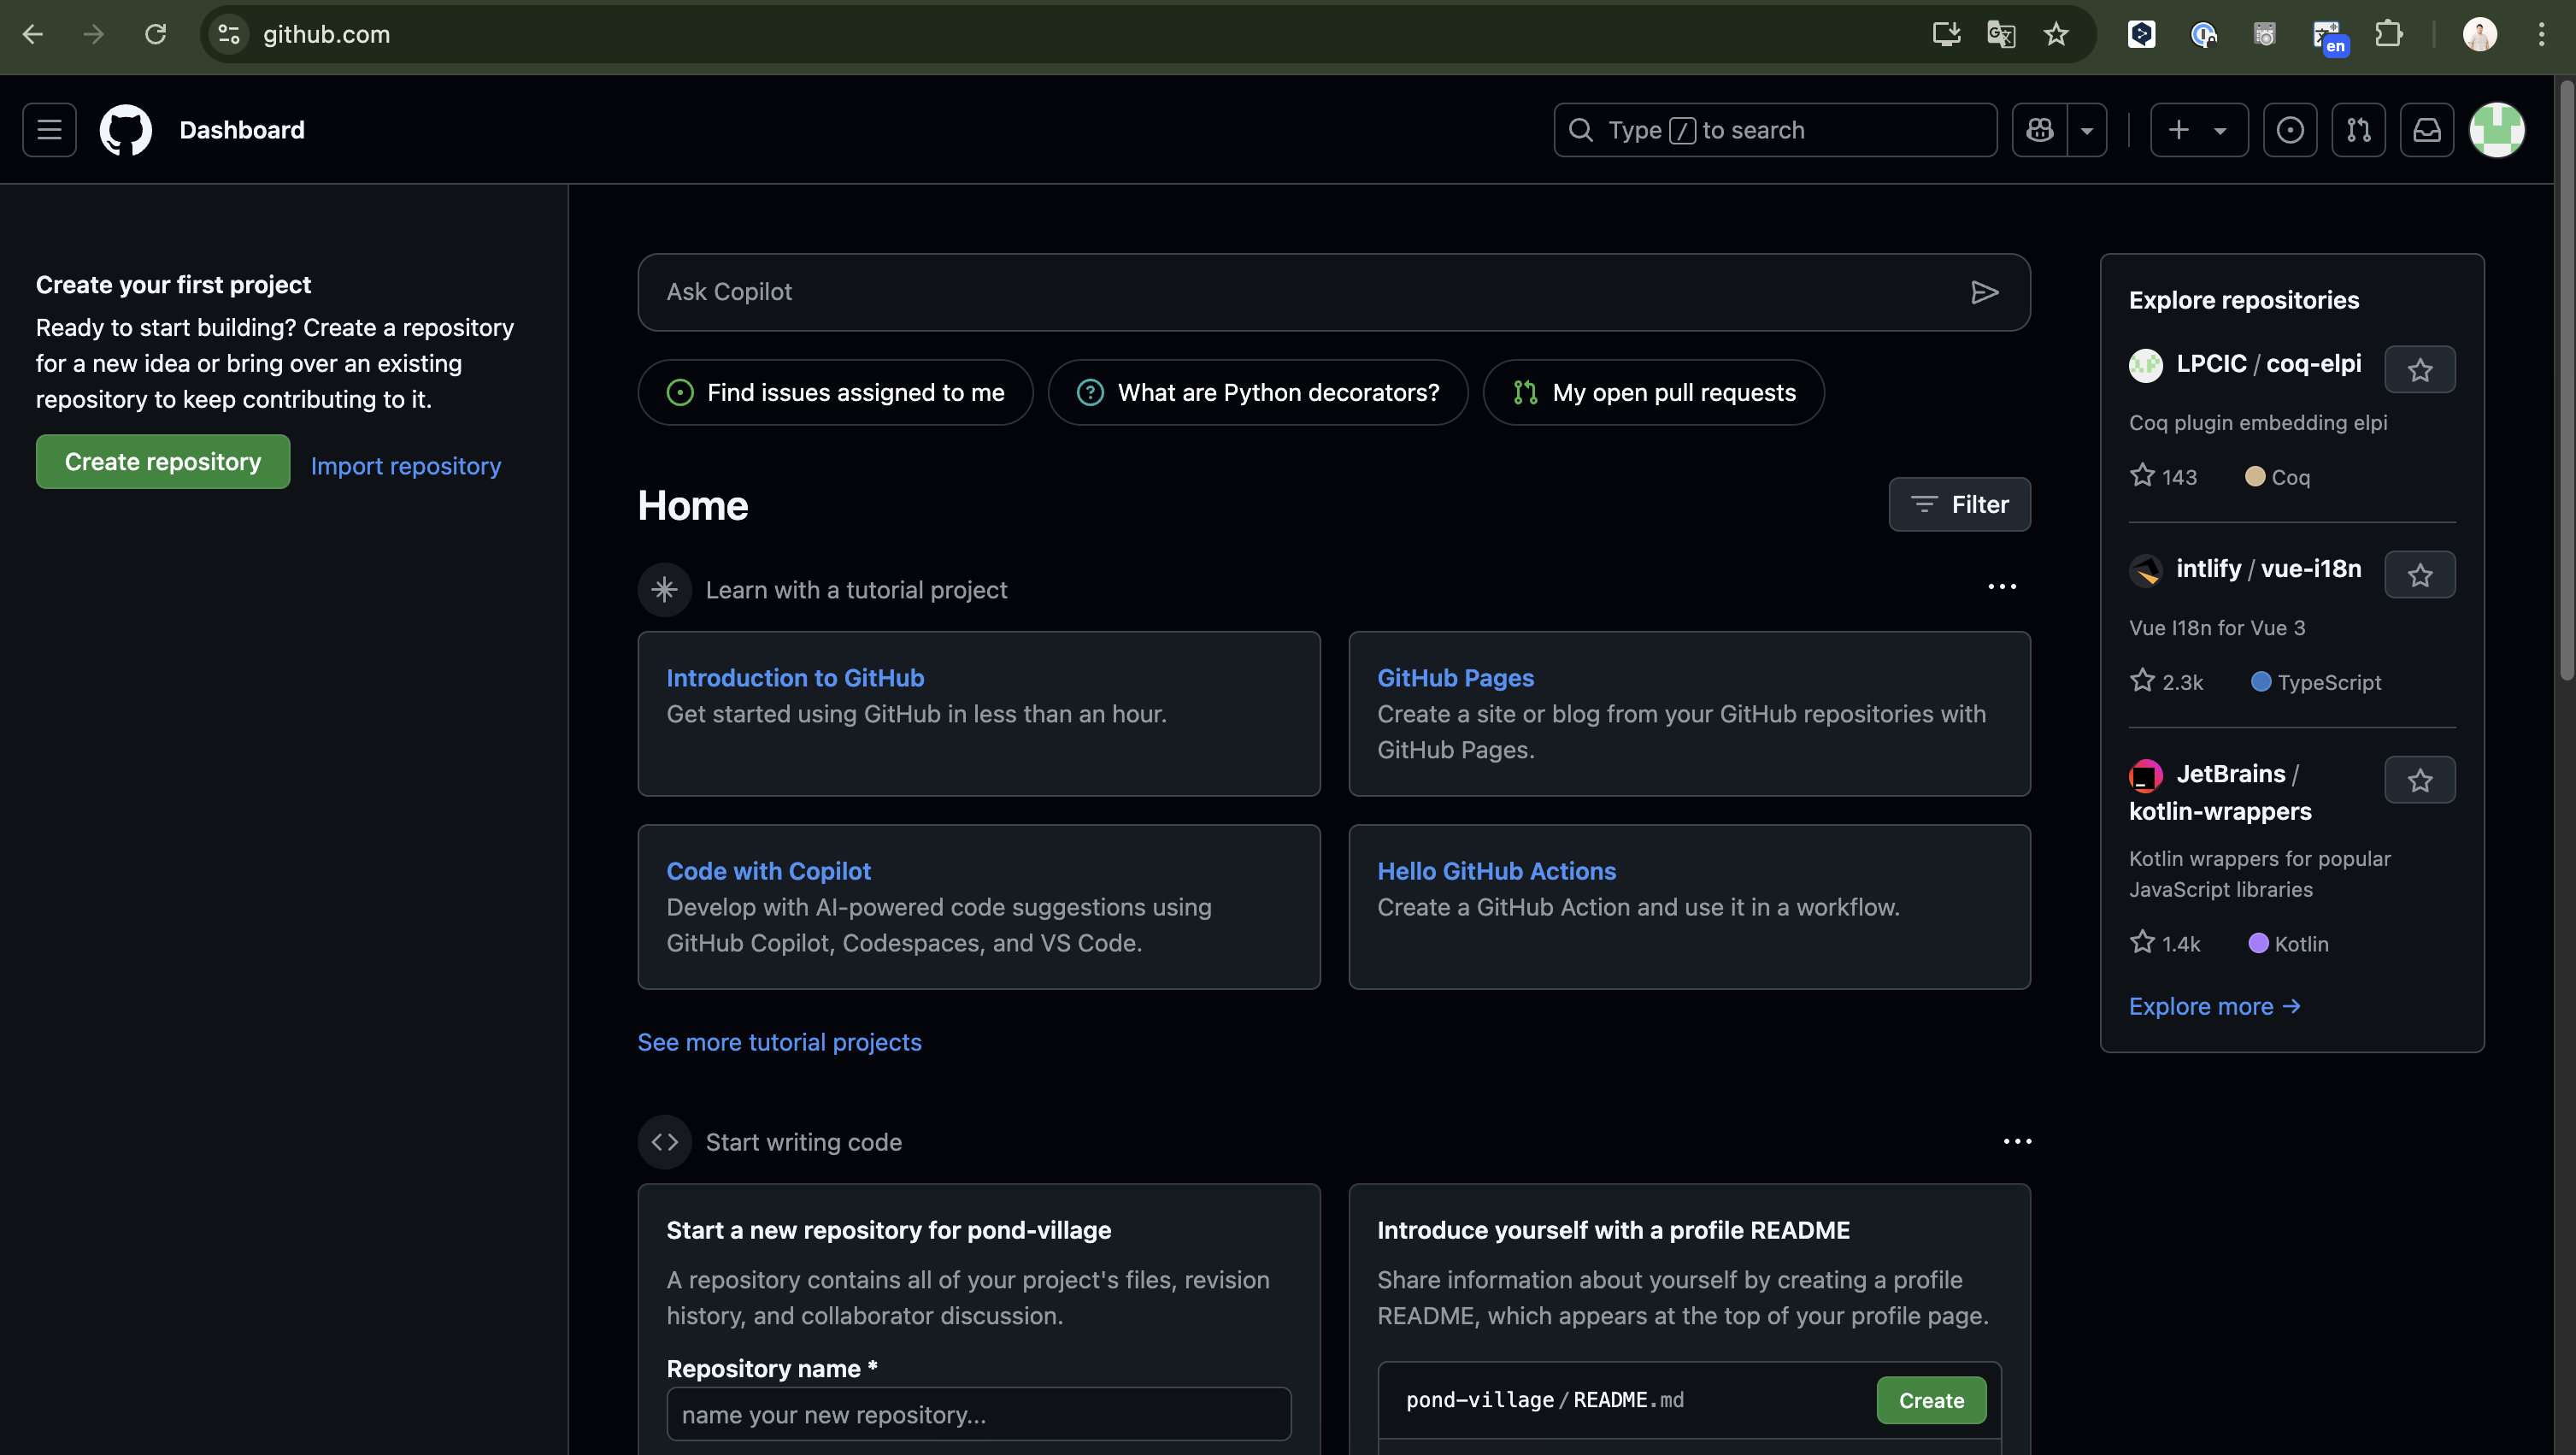Star the intlify/vue-i18n repository
This screenshot has height=1455, width=2576.
pos(2420,574)
